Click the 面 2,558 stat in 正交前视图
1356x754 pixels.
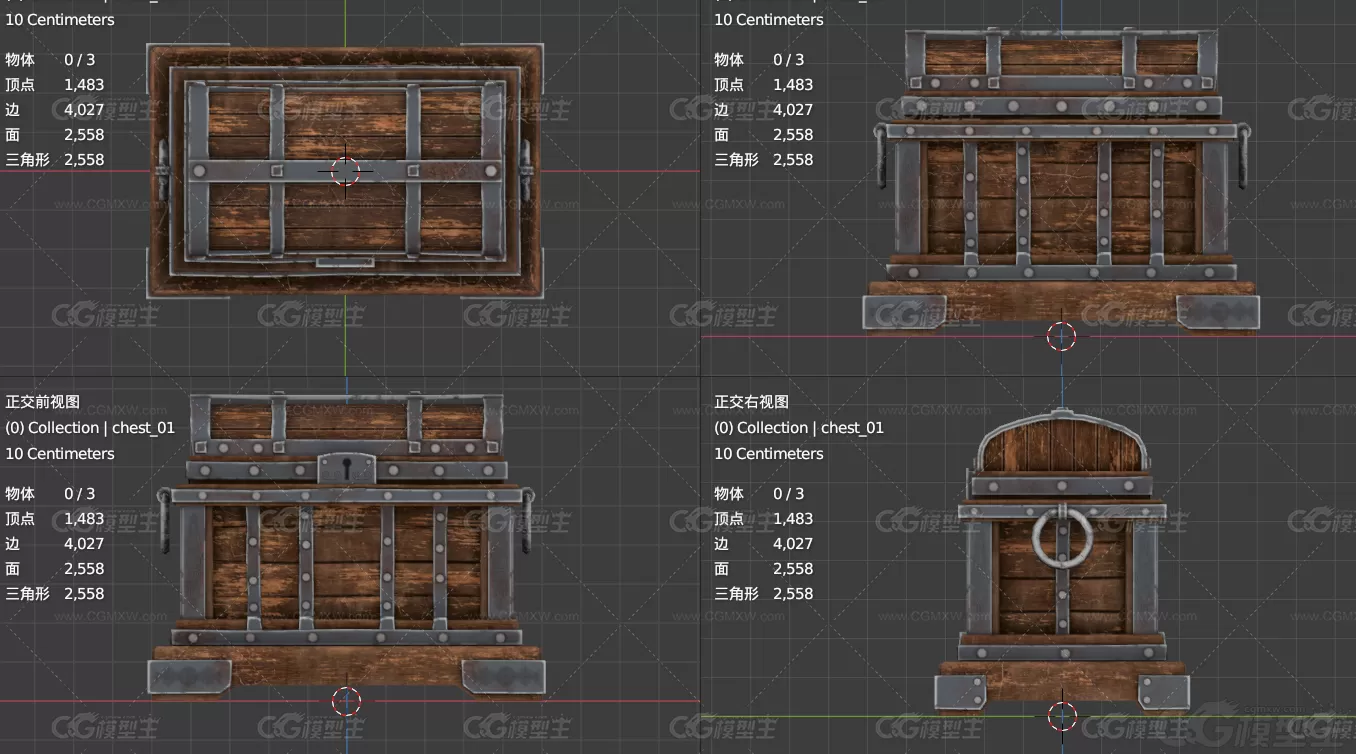54,569
